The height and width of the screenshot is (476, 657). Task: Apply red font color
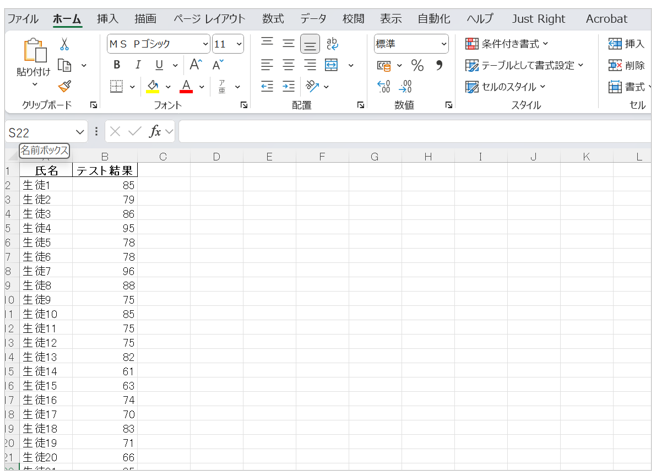[186, 87]
